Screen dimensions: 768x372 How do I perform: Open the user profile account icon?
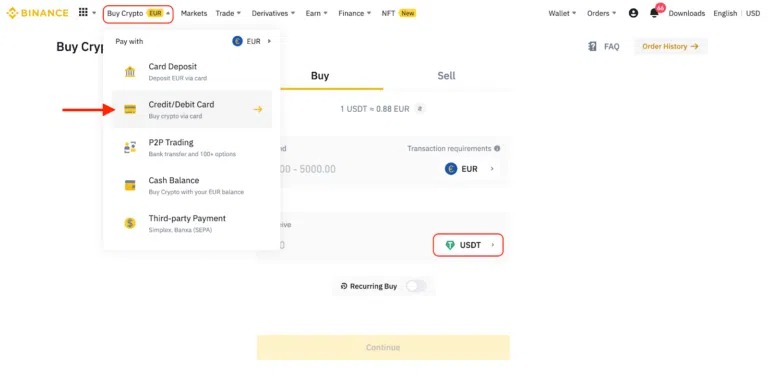(x=633, y=13)
